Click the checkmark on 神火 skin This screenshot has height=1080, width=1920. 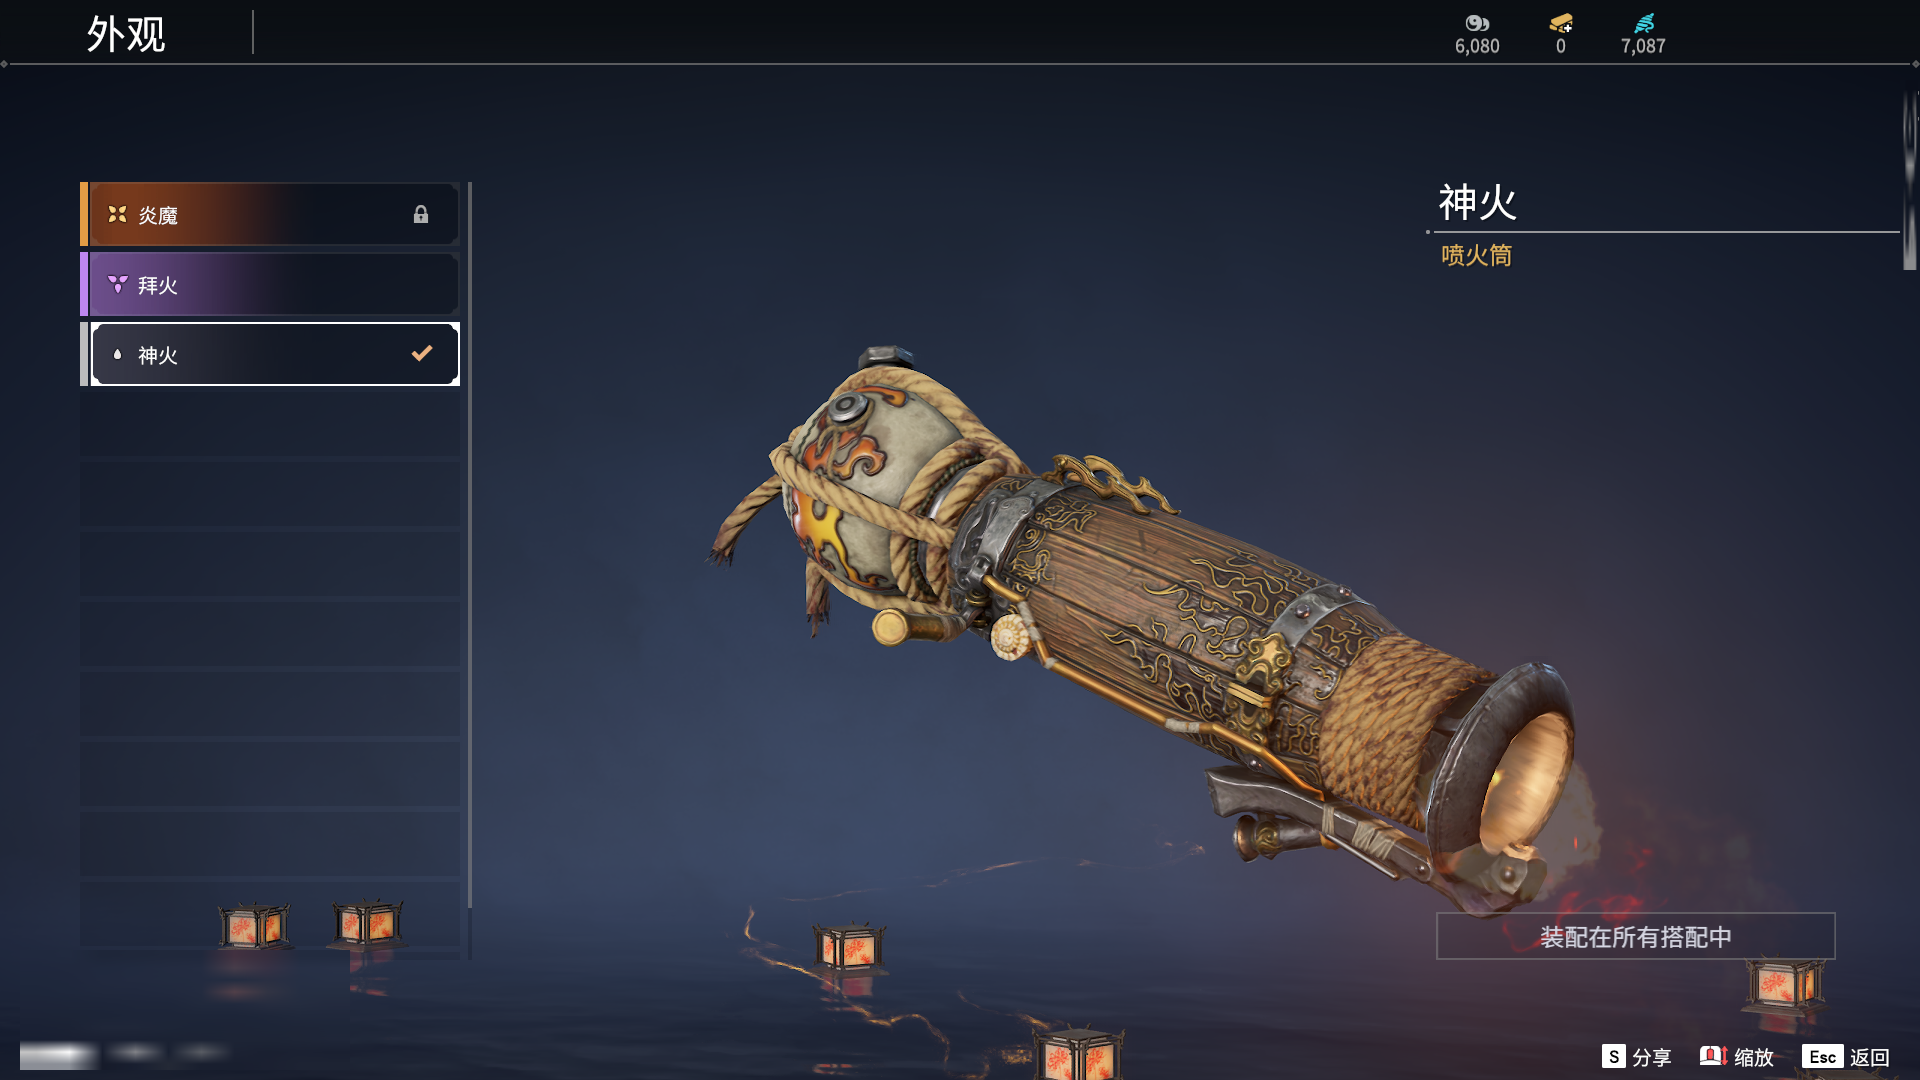[422, 353]
